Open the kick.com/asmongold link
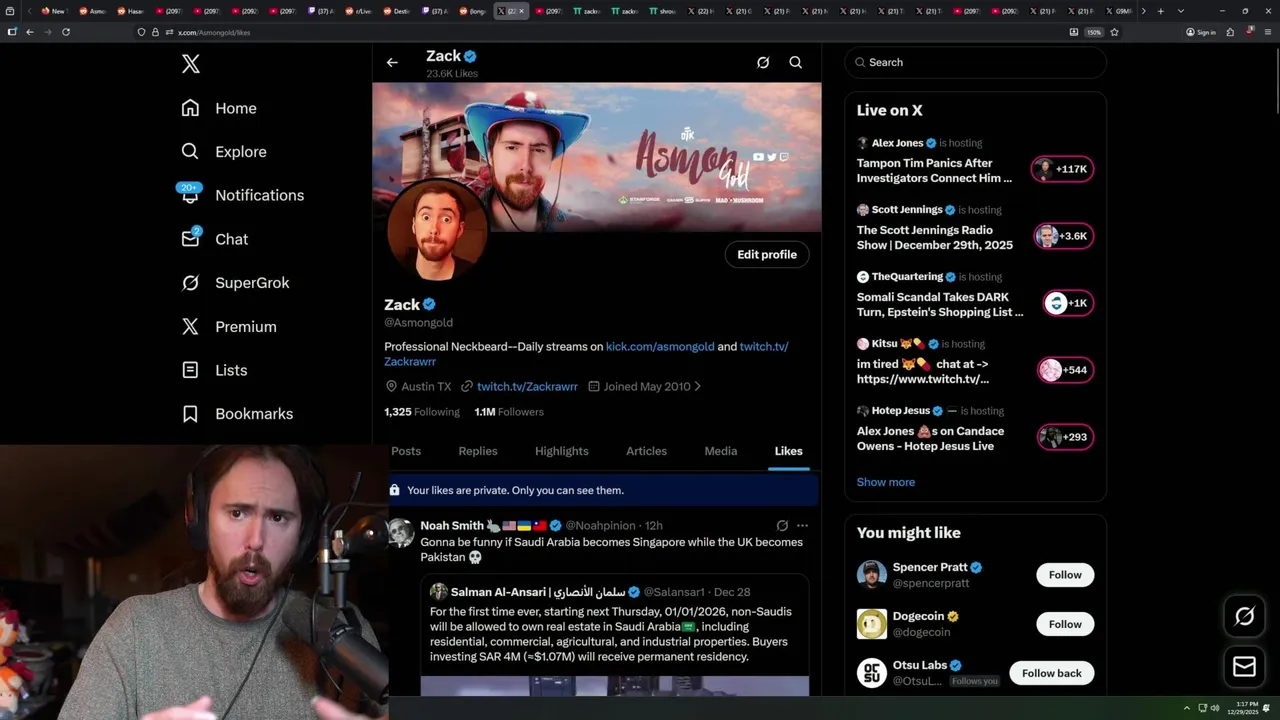Screen dimensions: 1280x720 coord(660,347)
